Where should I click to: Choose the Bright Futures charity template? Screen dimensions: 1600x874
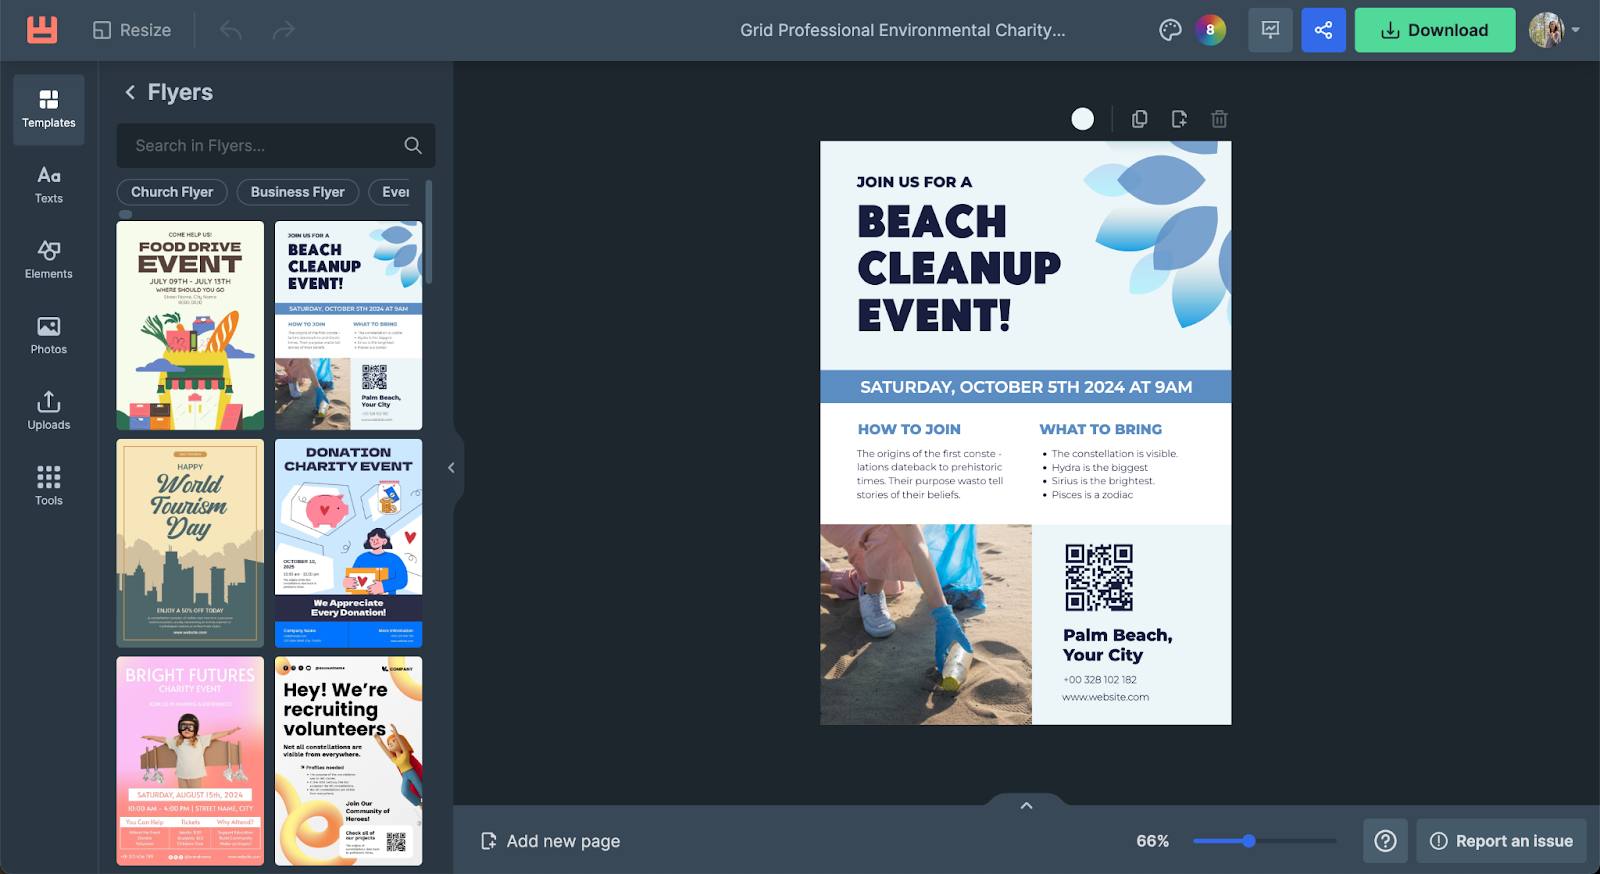pyautogui.click(x=190, y=760)
